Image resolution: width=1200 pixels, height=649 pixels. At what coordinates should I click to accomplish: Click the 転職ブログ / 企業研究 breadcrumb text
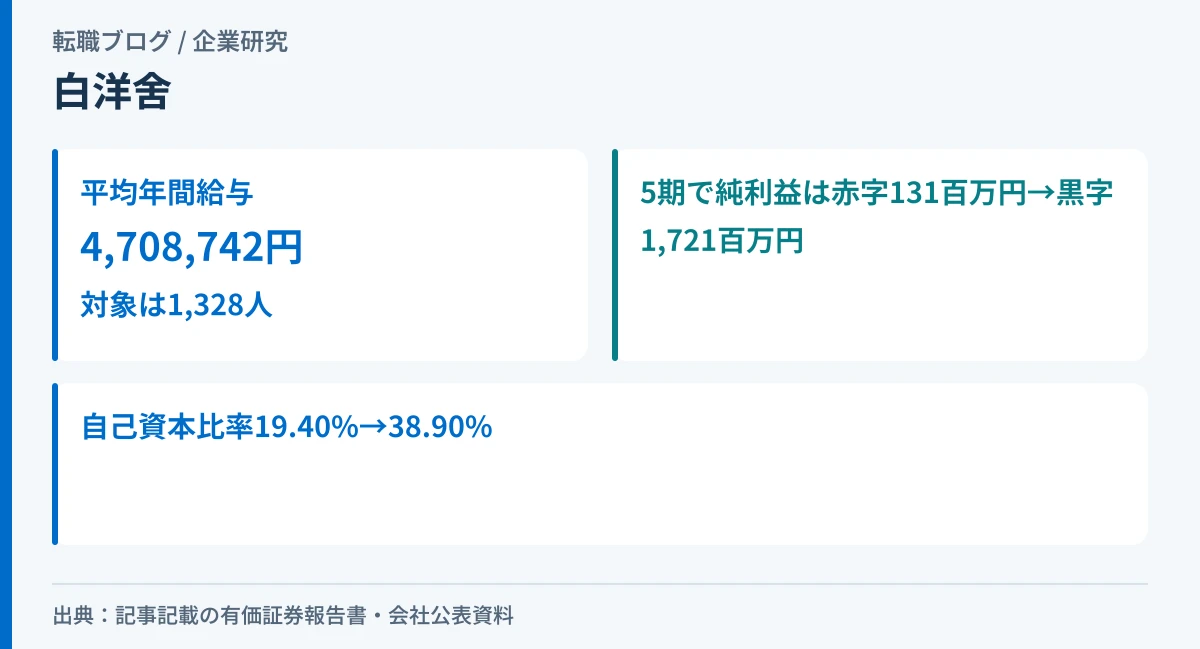tap(170, 42)
